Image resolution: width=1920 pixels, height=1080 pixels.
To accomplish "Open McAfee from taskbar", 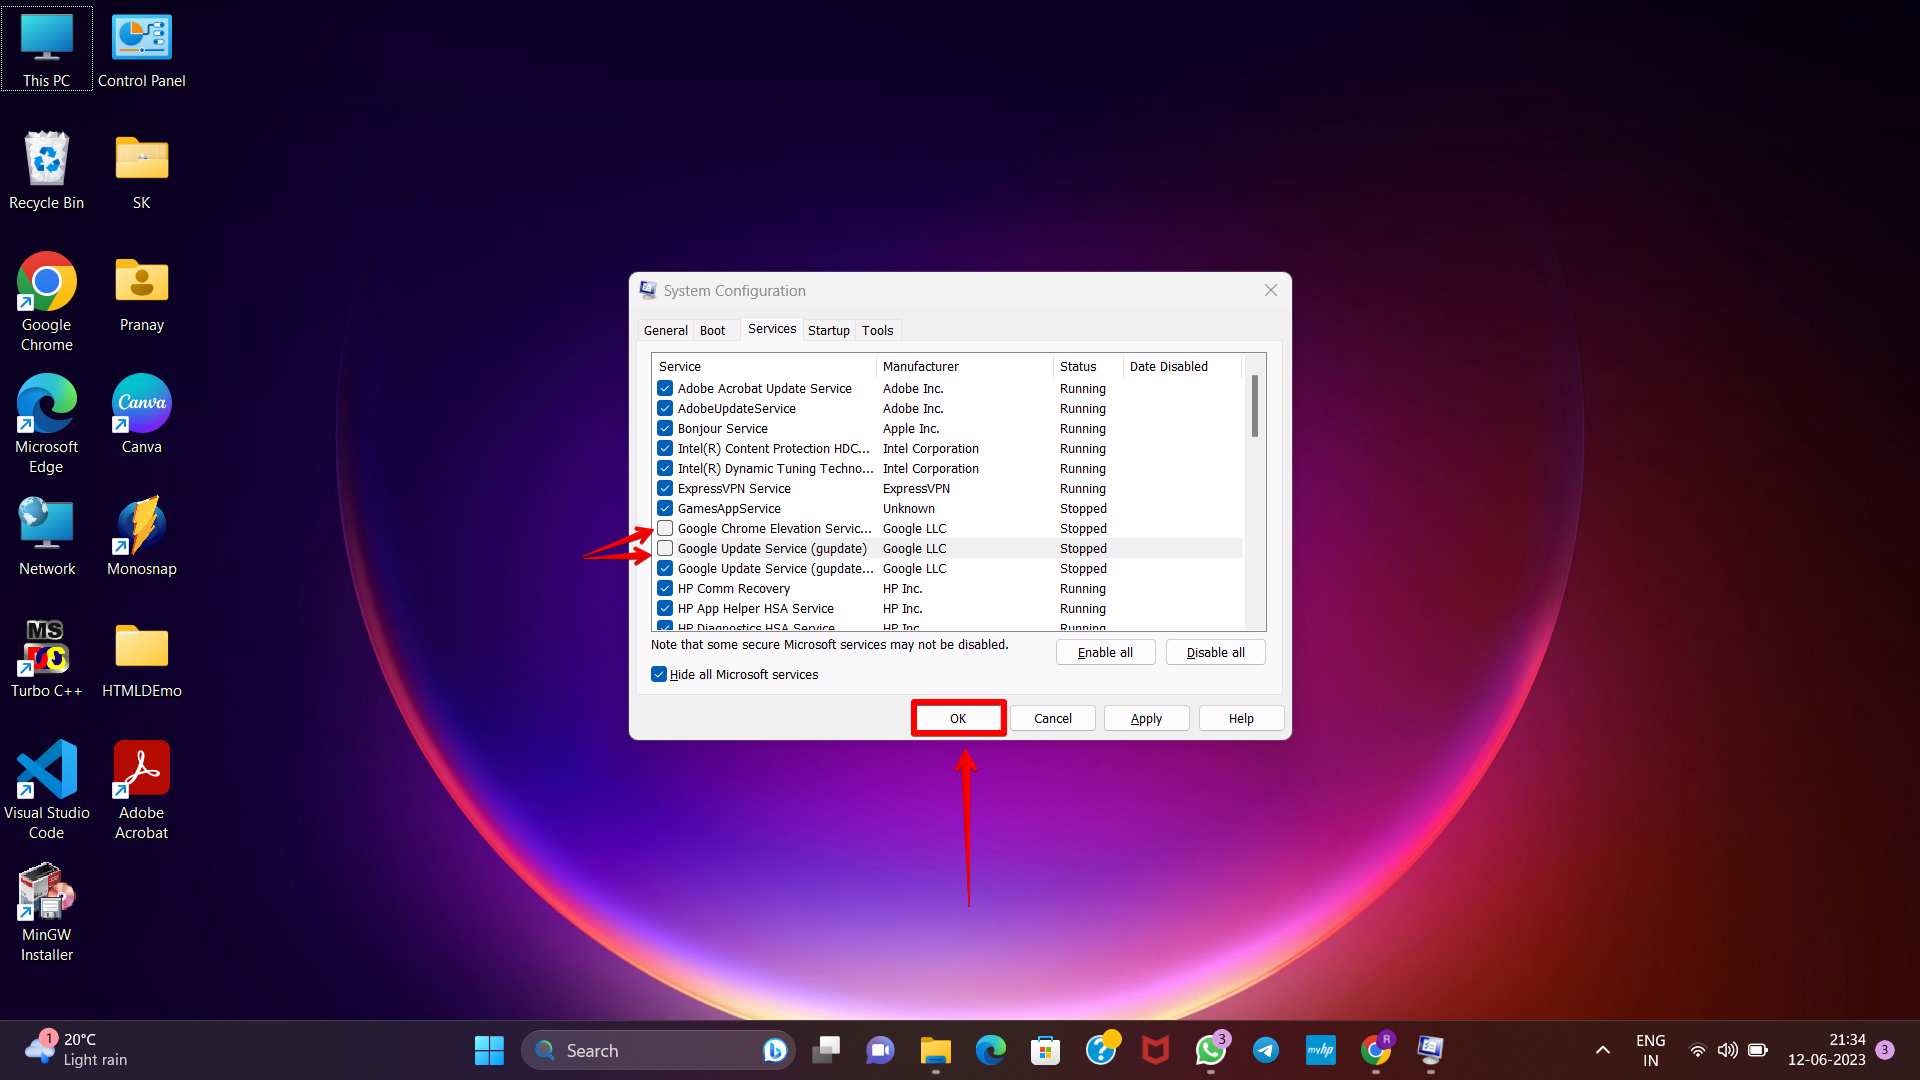I will (1156, 1050).
